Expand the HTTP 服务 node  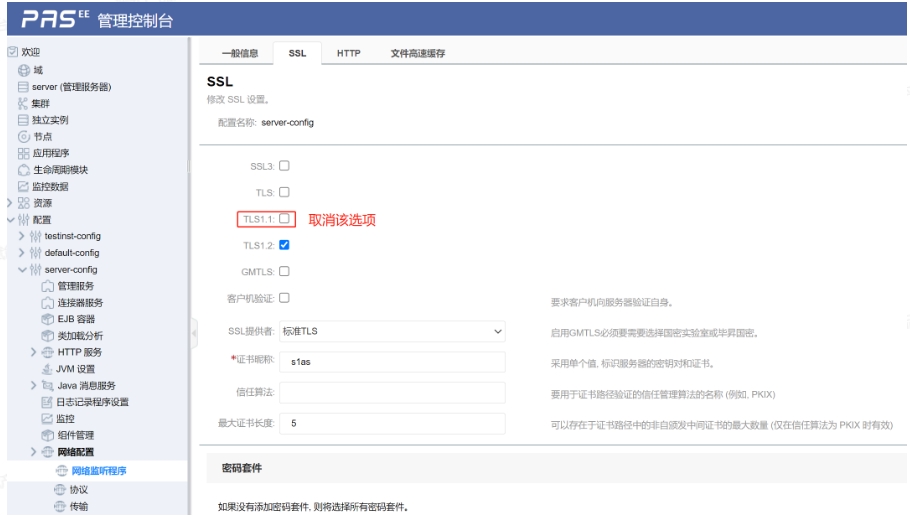click(36, 352)
